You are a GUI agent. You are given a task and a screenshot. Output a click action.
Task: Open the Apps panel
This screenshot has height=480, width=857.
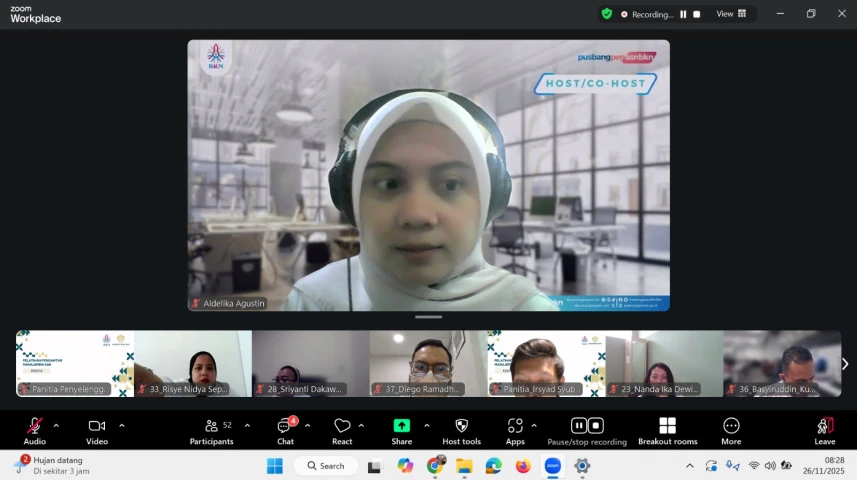[515, 431]
